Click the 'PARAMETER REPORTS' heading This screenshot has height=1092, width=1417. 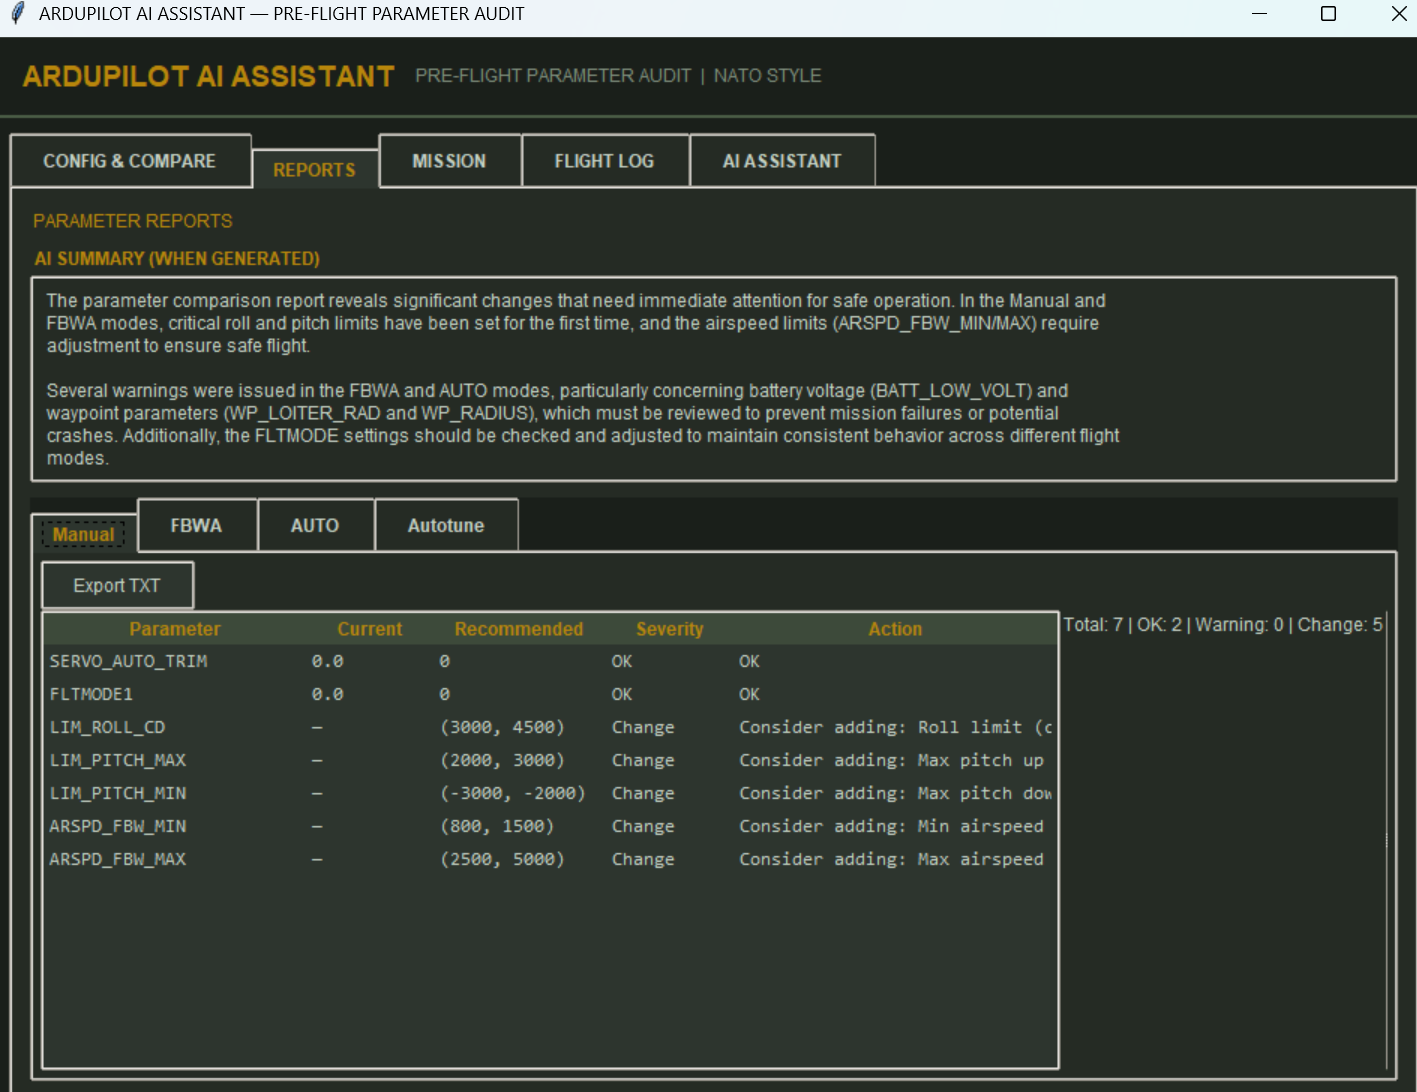click(133, 221)
